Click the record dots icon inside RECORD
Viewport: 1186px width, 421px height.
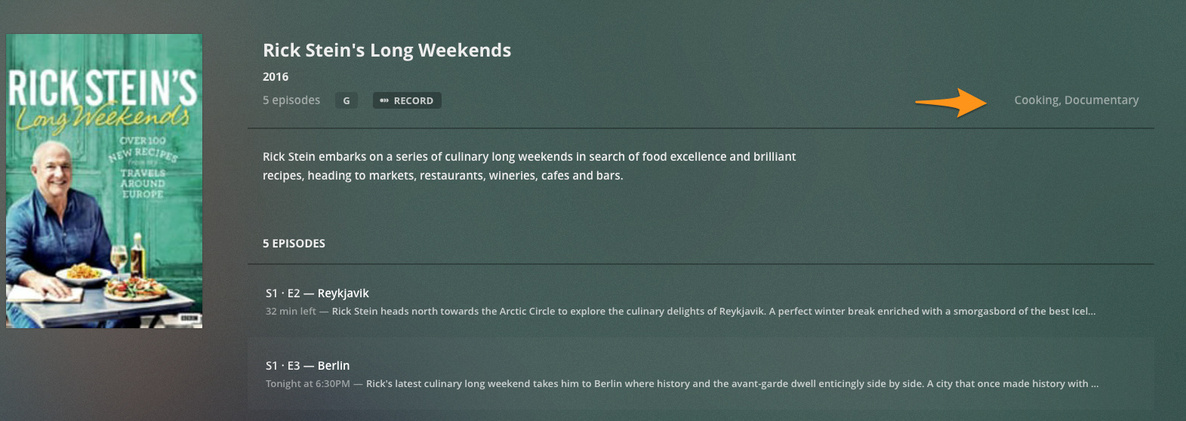pos(384,101)
